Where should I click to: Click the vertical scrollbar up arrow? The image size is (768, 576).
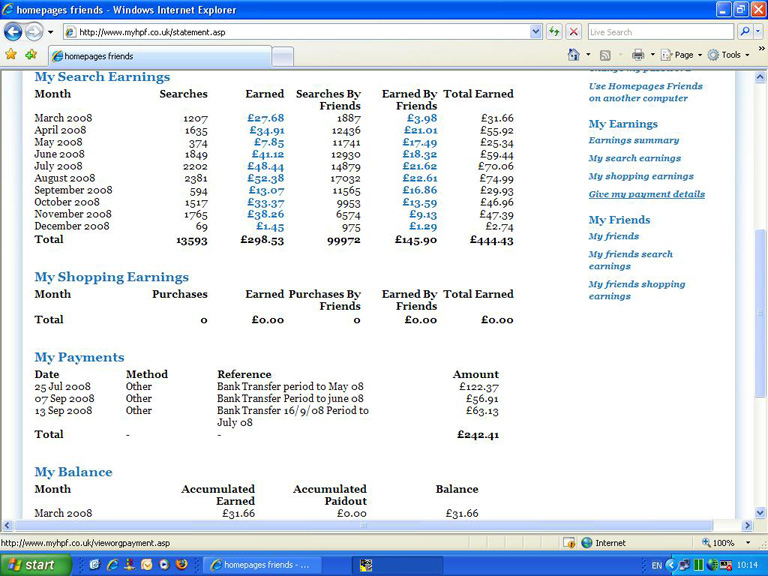760,77
